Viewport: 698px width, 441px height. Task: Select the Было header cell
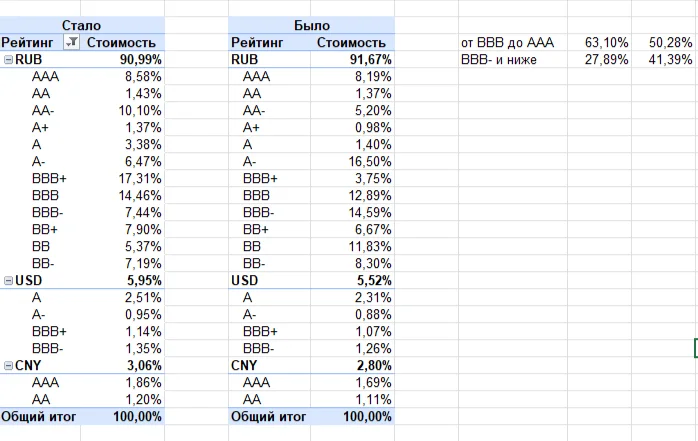(x=311, y=25)
